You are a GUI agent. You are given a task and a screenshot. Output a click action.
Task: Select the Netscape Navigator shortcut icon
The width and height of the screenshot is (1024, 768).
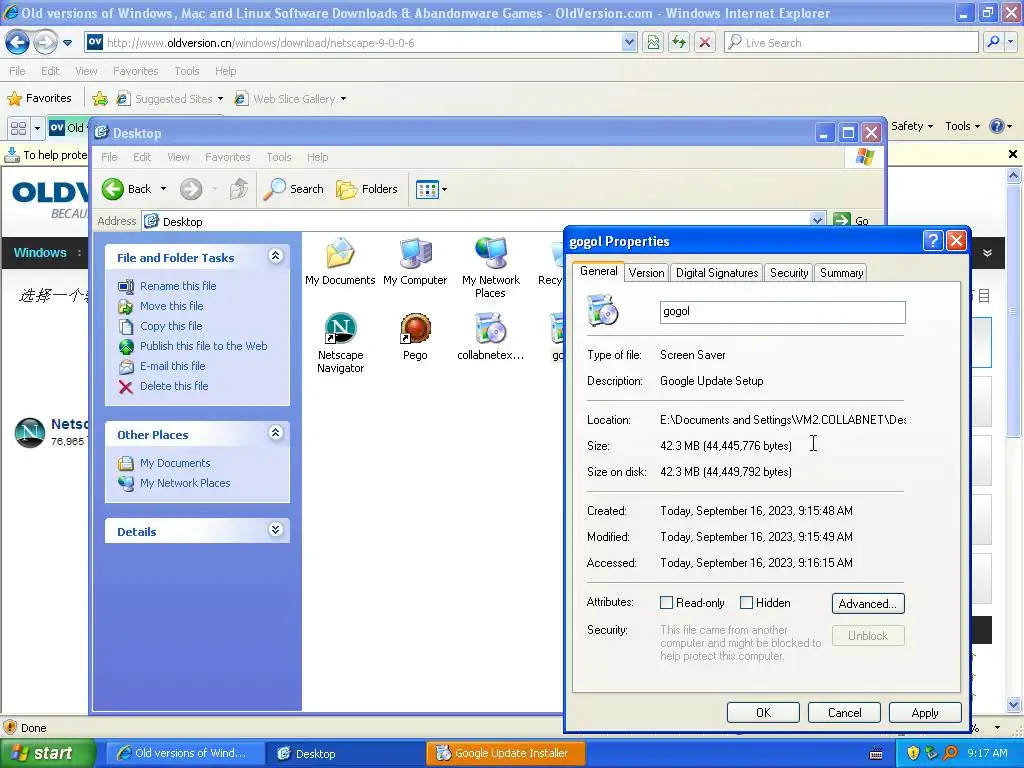[x=340, y=343]
